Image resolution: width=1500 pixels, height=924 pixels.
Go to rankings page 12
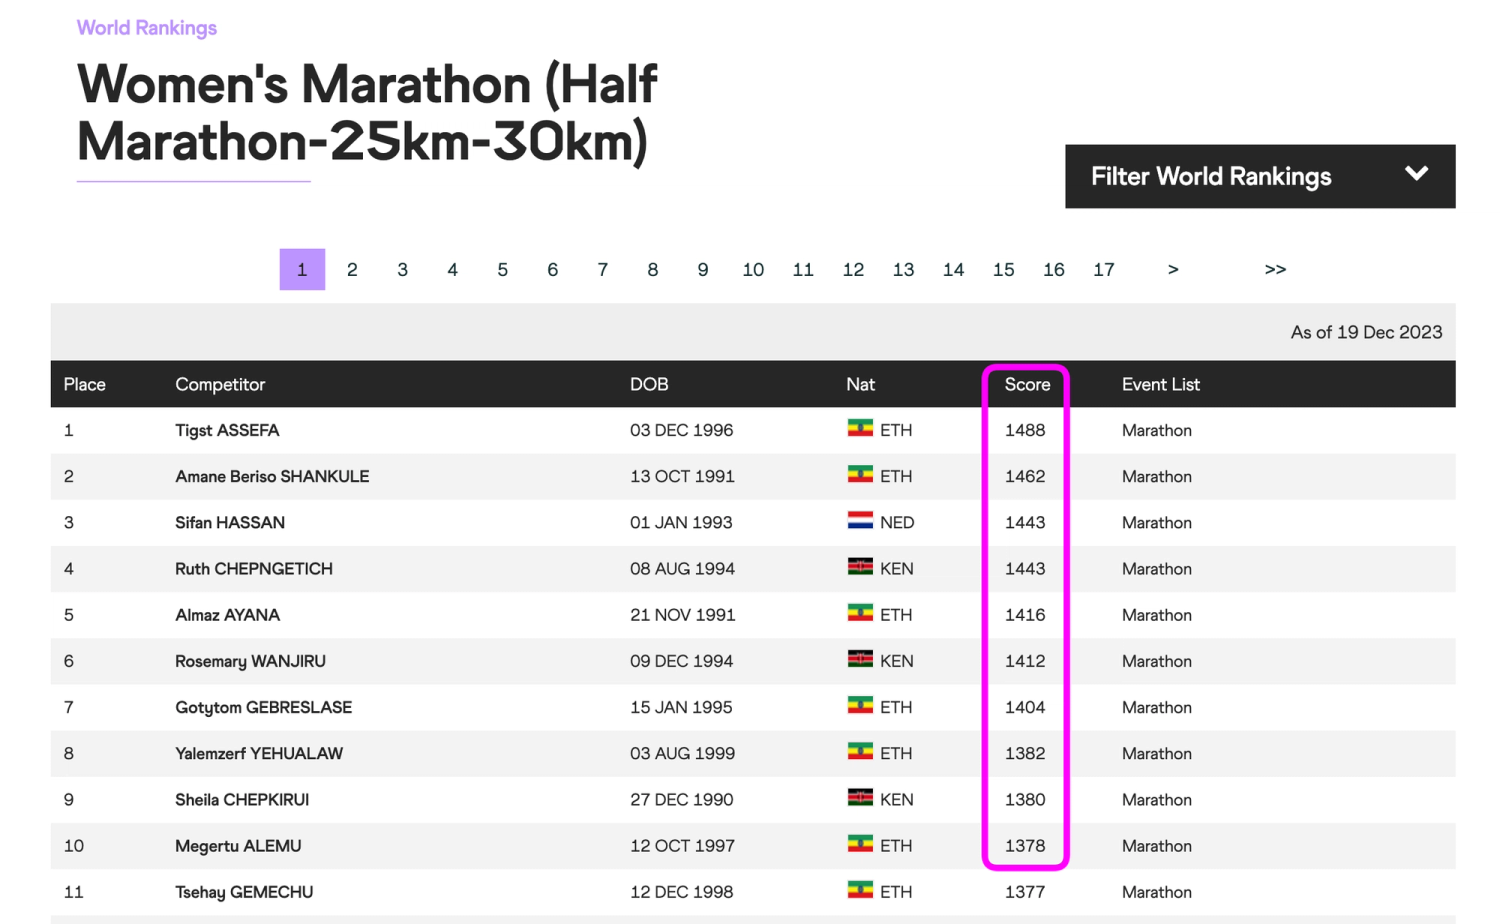click(x=853, y=270)
